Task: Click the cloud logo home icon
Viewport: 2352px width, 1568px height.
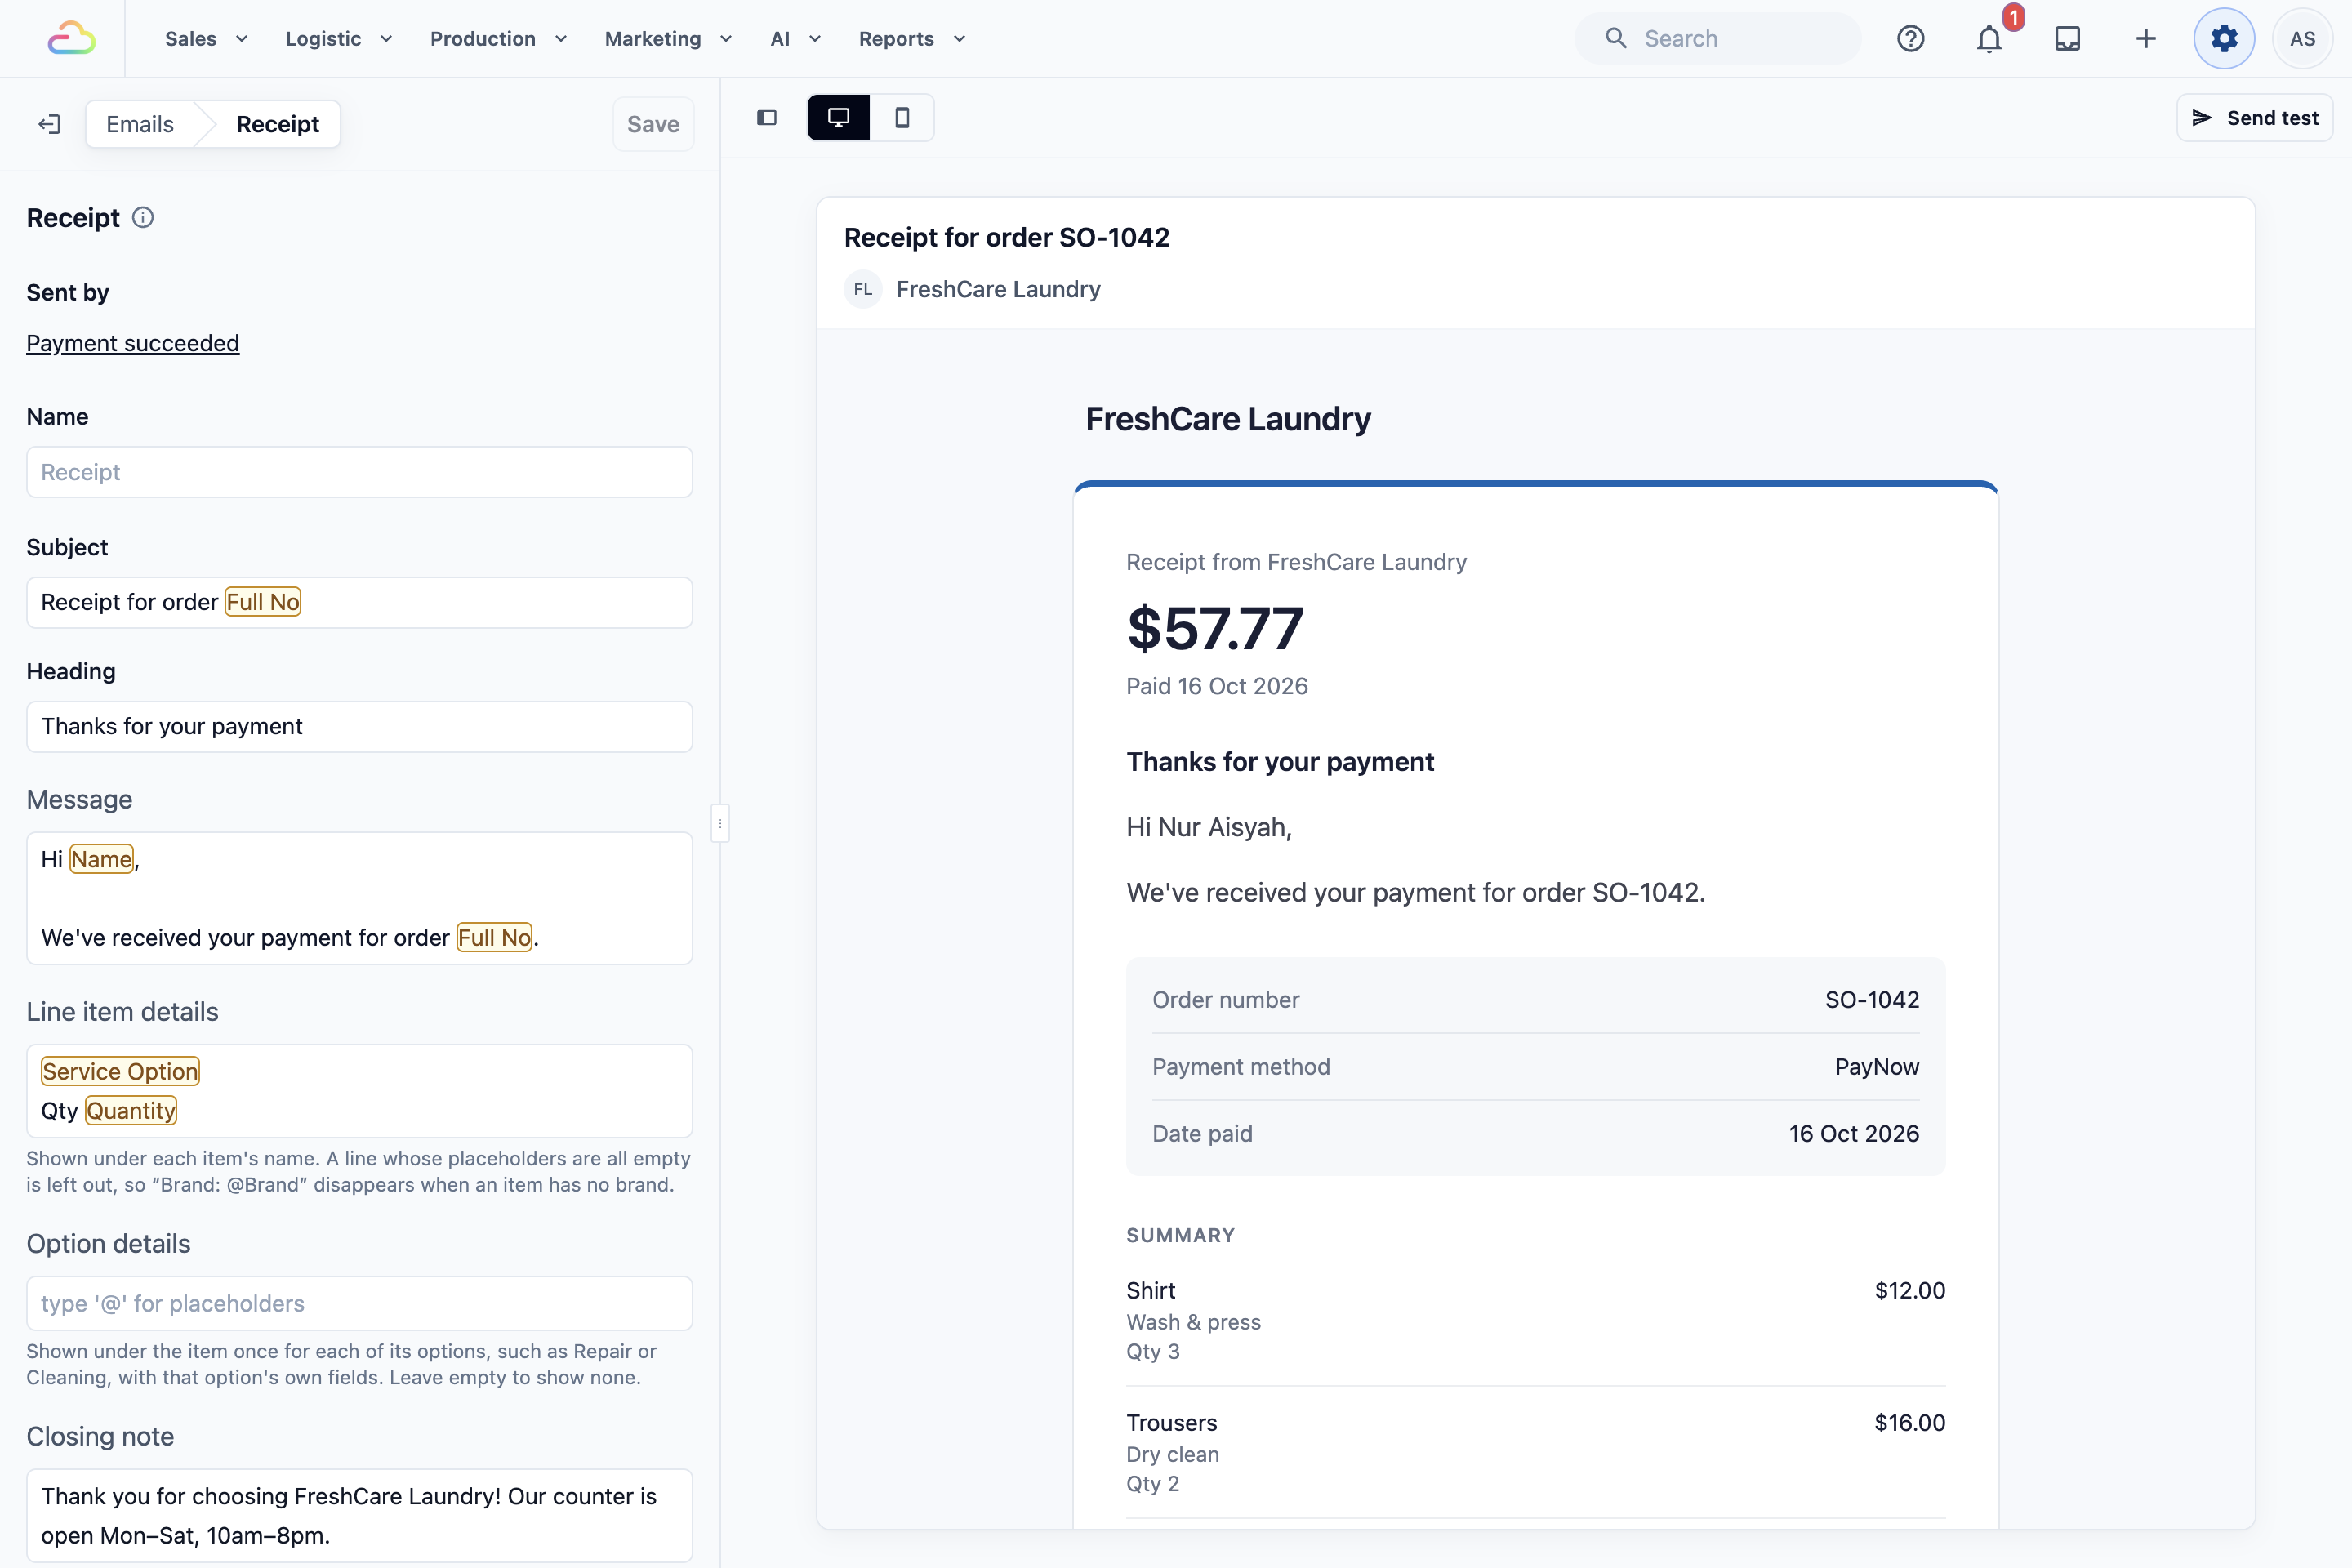Action: [x=72, y=38]
